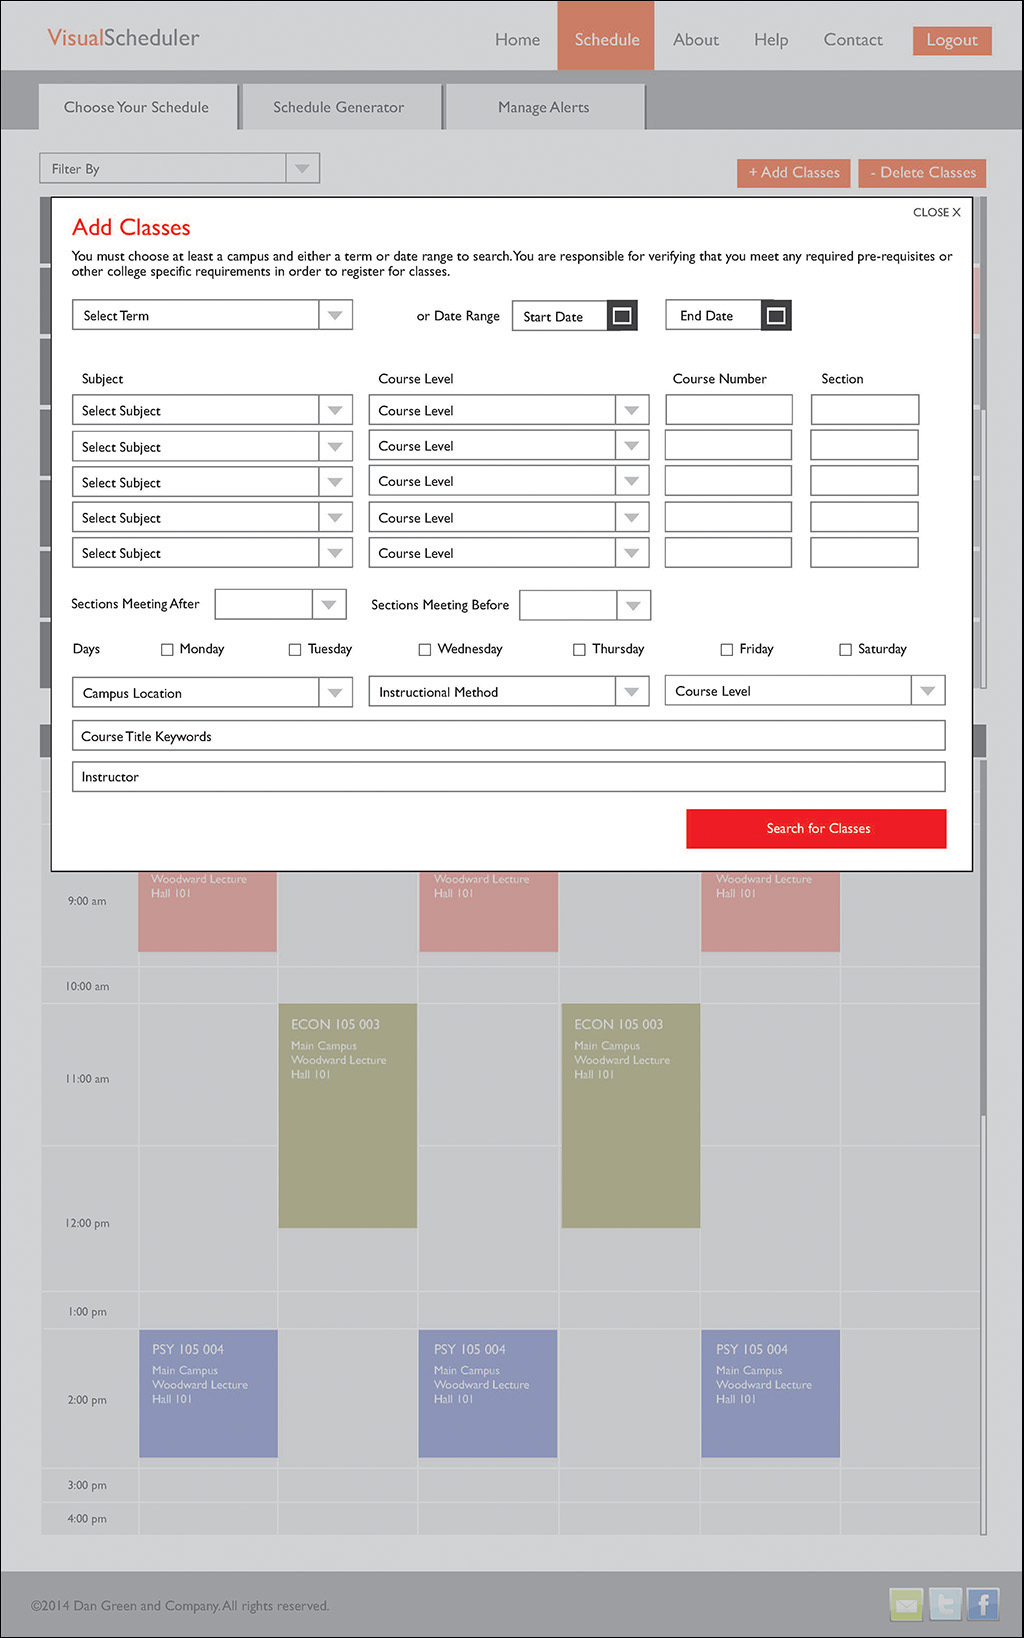
Task: Click the Course Title Keywords field
Action: point(508,736)
